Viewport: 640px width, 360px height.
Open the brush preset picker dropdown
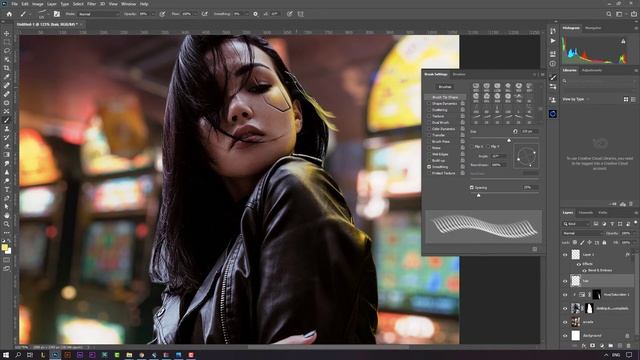48,14
